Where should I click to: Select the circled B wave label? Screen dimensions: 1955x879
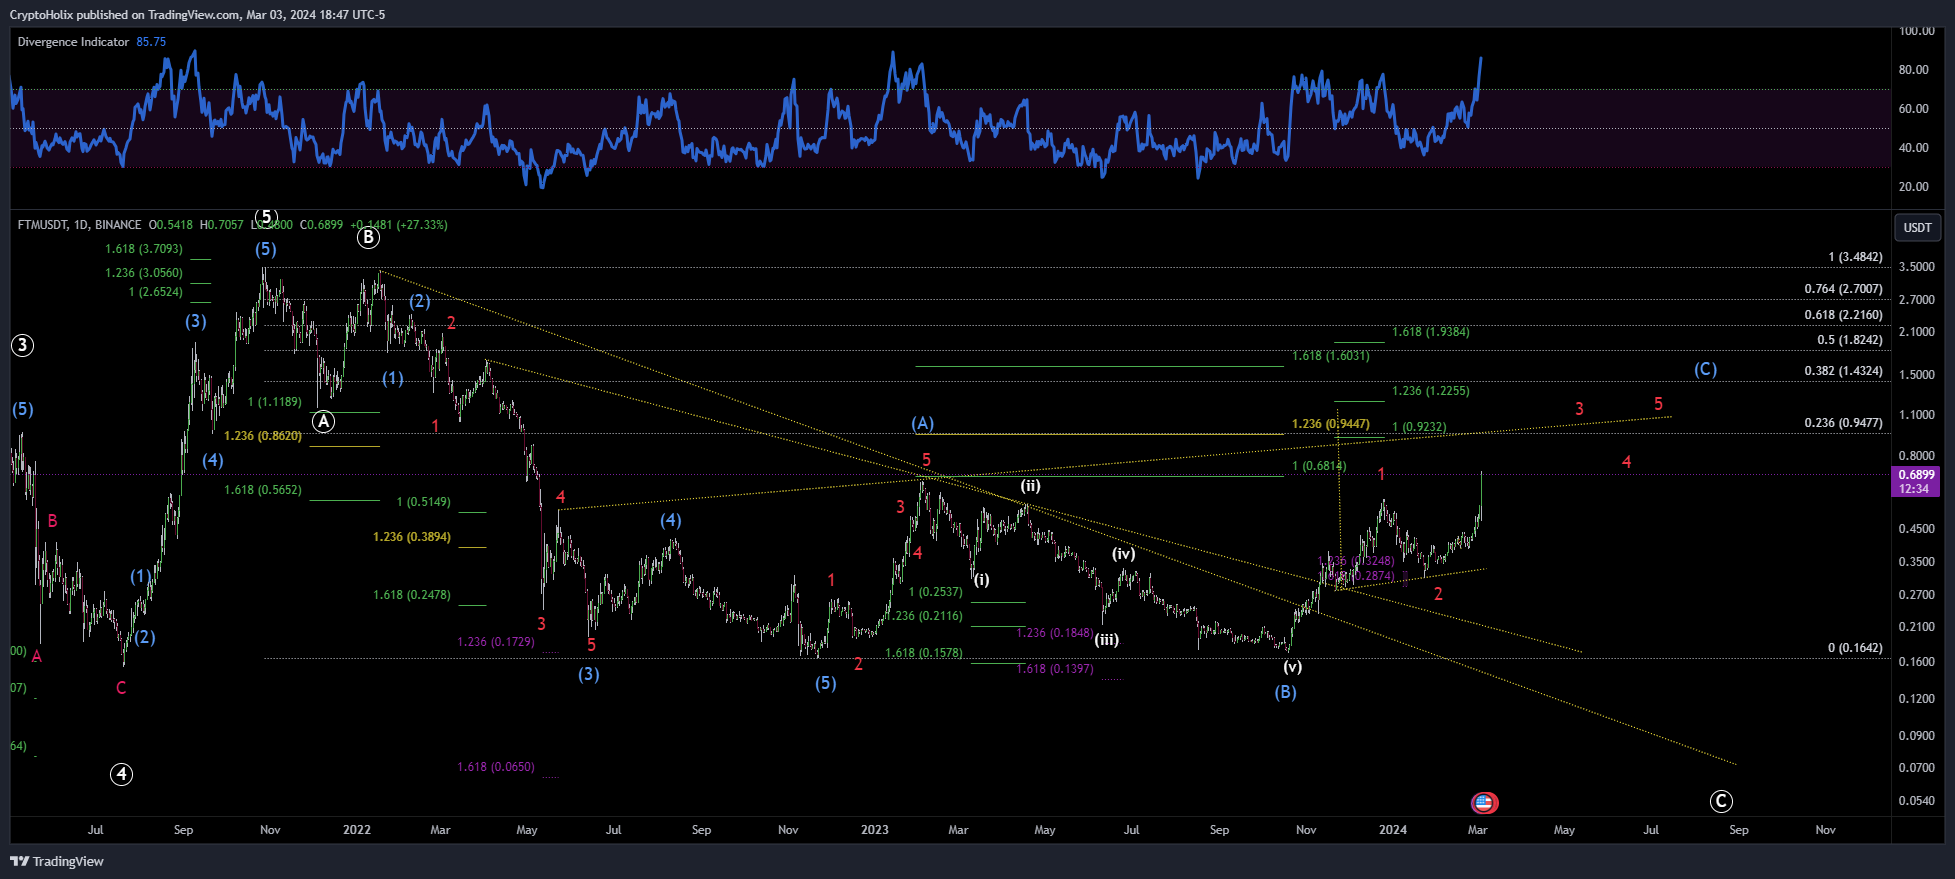368,237
